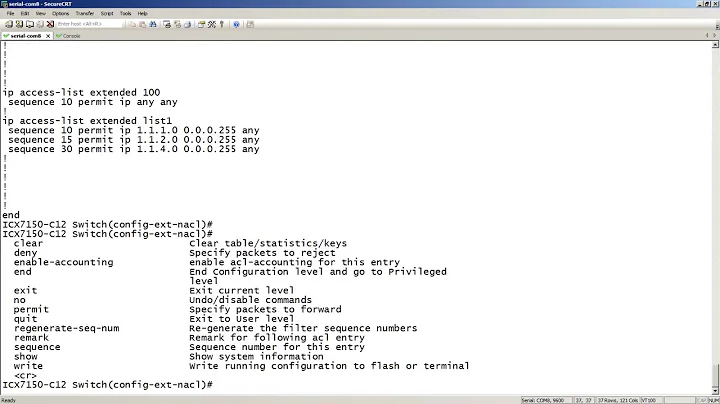Click 'Re-generate the filter sequence numbers' text

303,328
